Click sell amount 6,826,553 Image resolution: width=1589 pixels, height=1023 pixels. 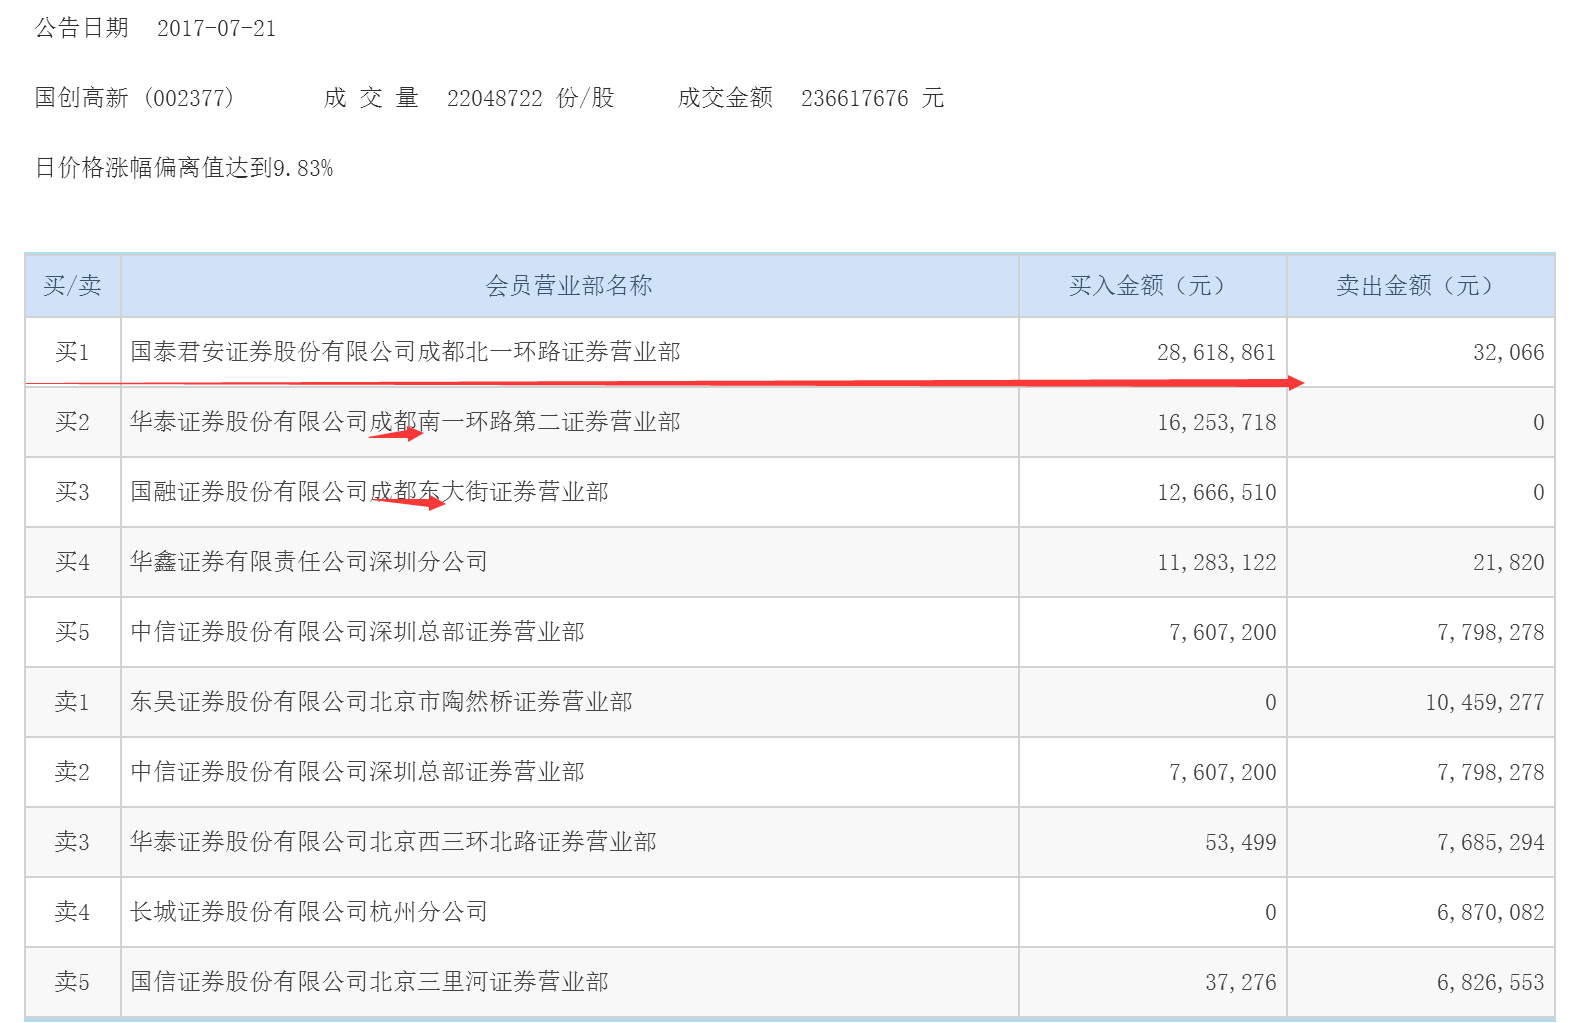pos(1491,982)
